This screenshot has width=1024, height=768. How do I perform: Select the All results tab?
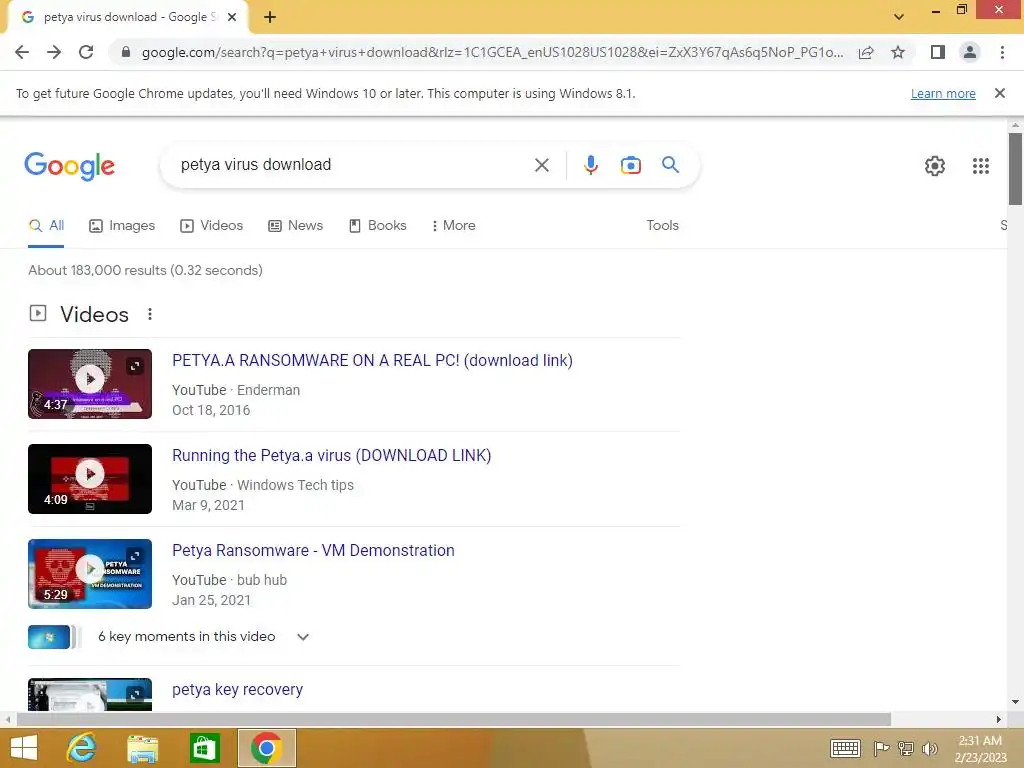click(x=46, y=225)
